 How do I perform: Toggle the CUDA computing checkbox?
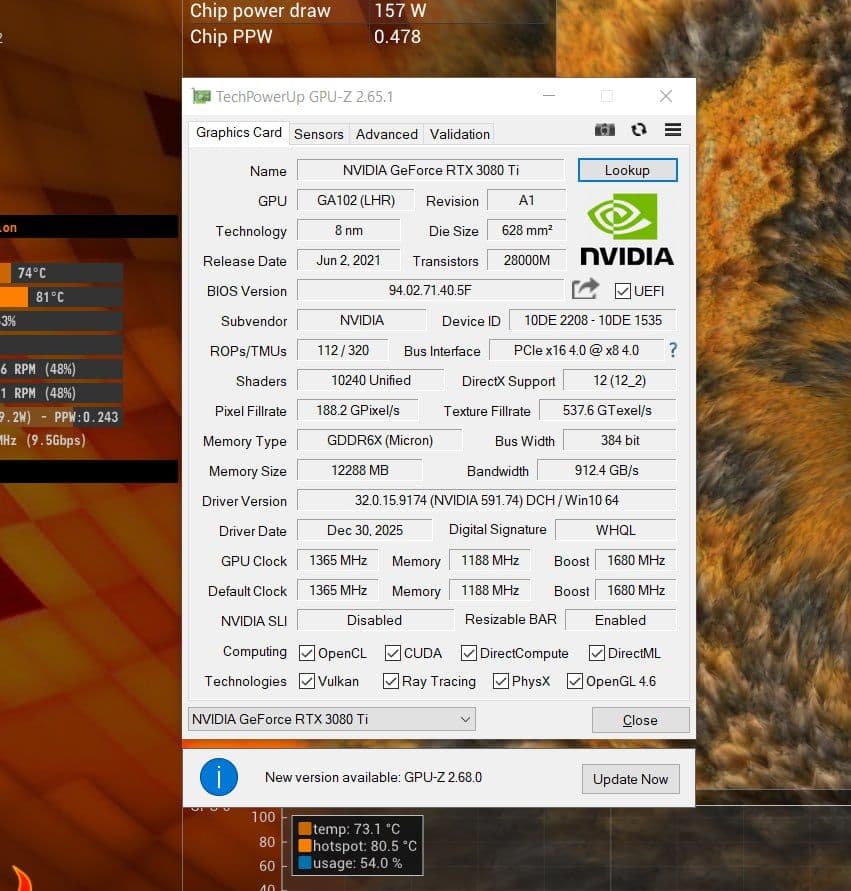tap(391, 653)
